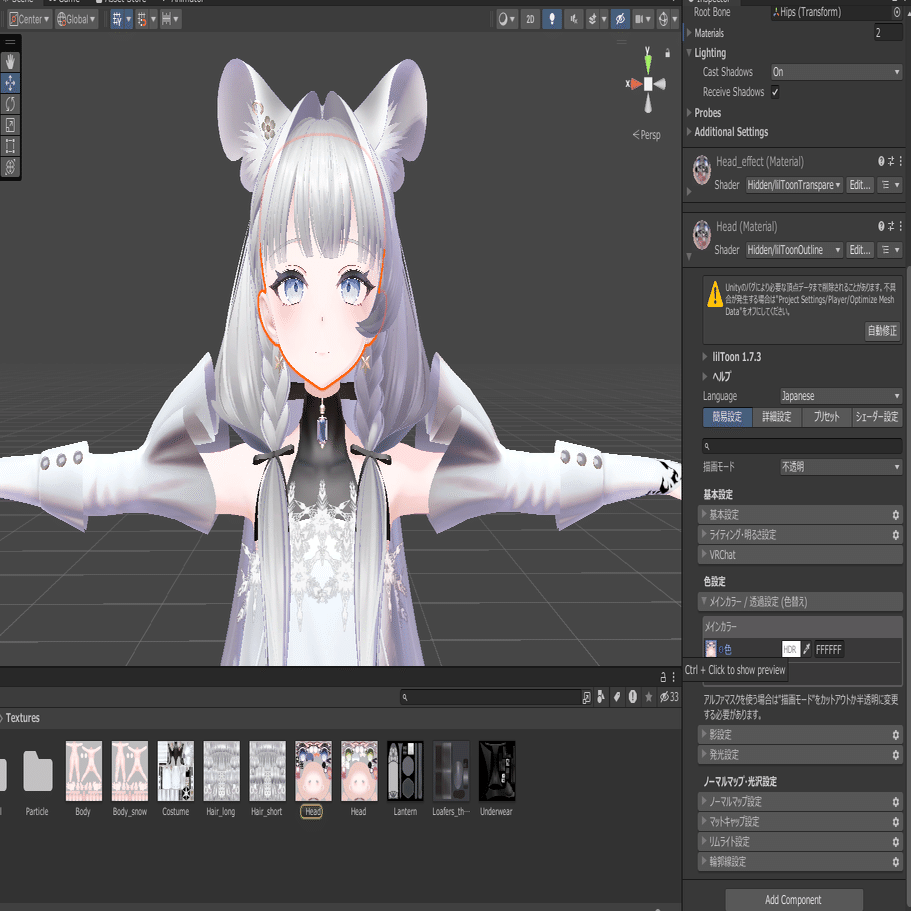Click the scene gizmo rotation lock icon
The height and width of the screenshot is (911, 911).
pos(668,53)
